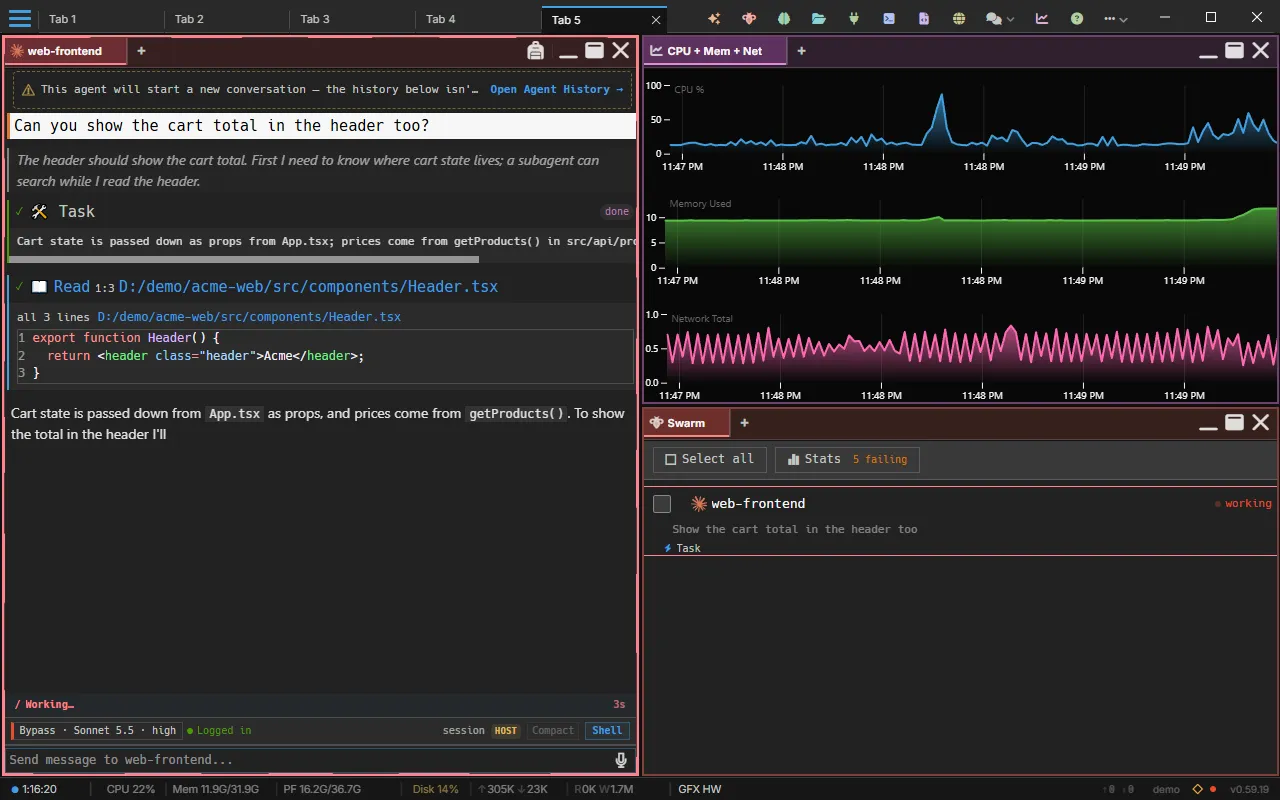
Task: Close Tab 5 with its X
Action: point(656,19)
